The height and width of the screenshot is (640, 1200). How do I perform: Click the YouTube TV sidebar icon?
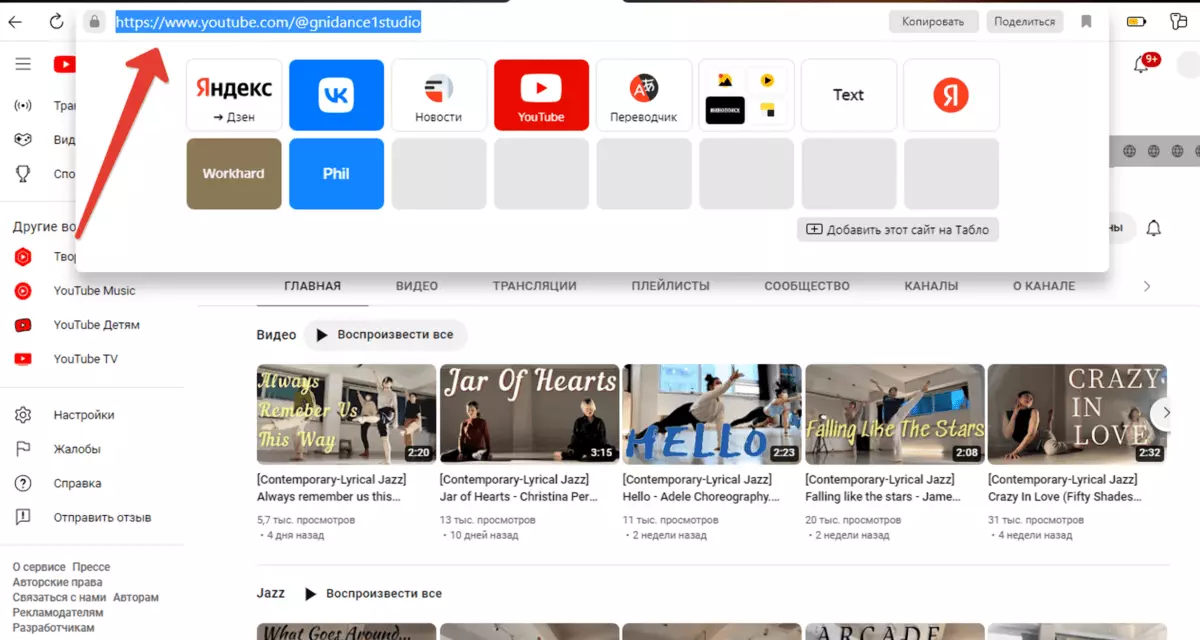click(22, 359)
